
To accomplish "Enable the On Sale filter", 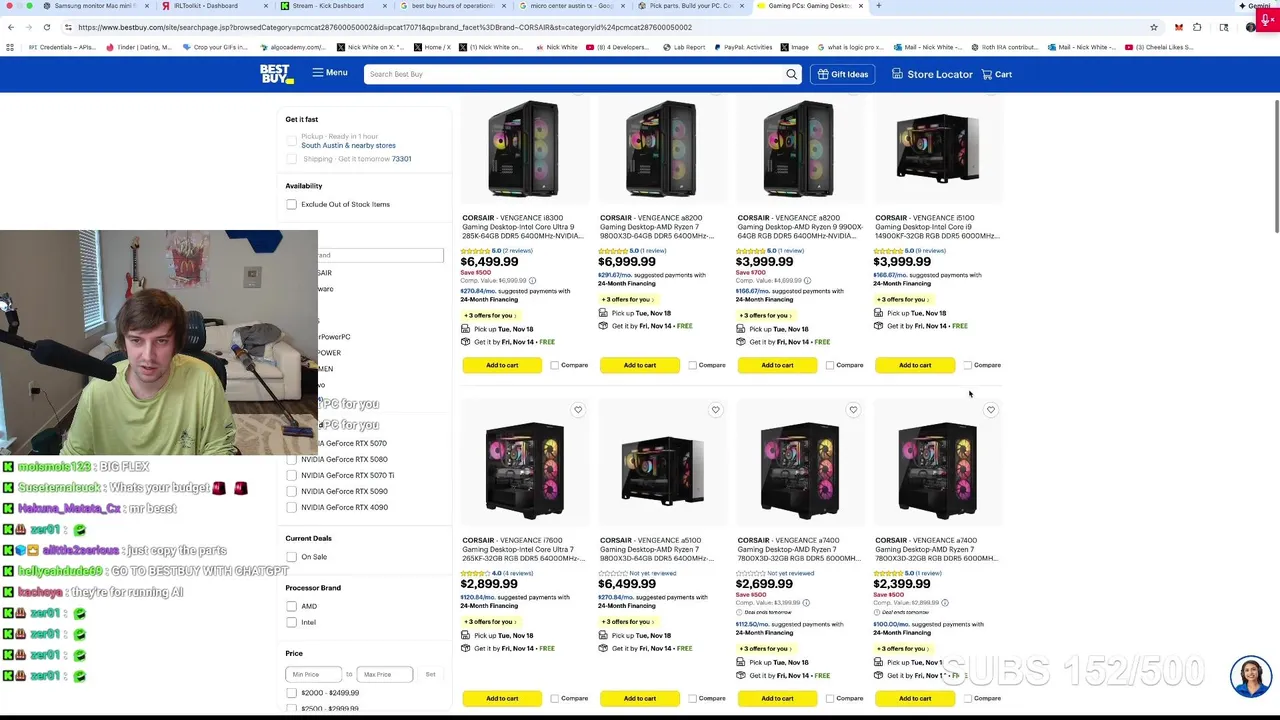I will click(x=291, y=557).
